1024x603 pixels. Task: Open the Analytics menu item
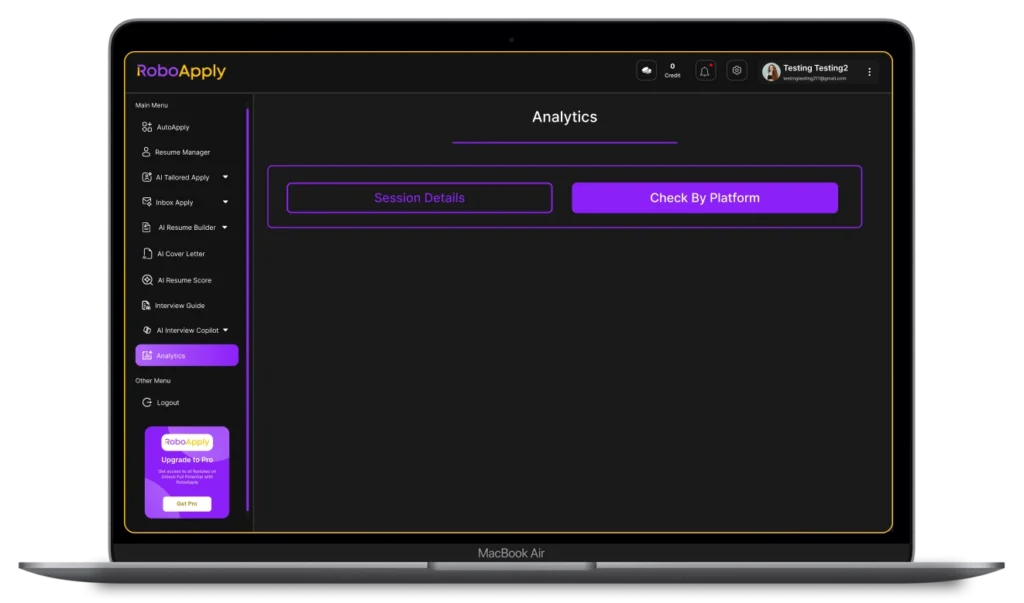[186, 355]
